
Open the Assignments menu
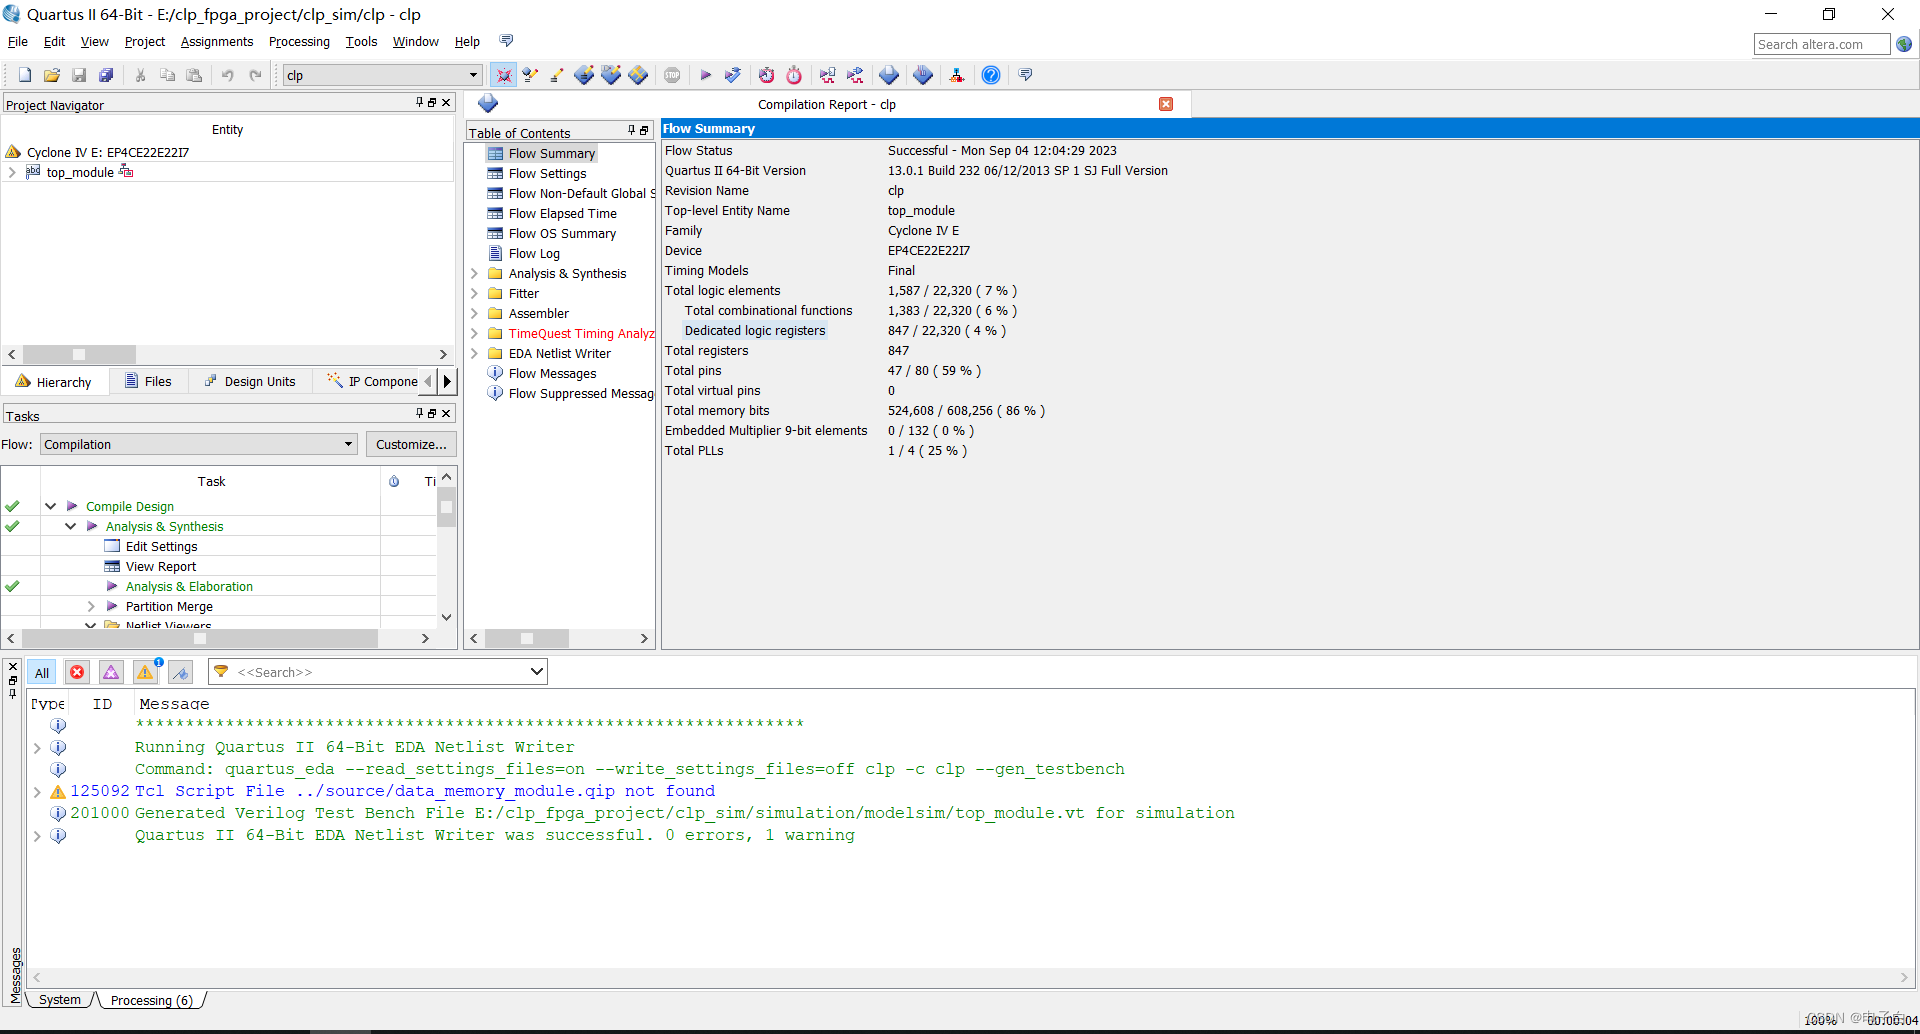[x=217, y=41]
